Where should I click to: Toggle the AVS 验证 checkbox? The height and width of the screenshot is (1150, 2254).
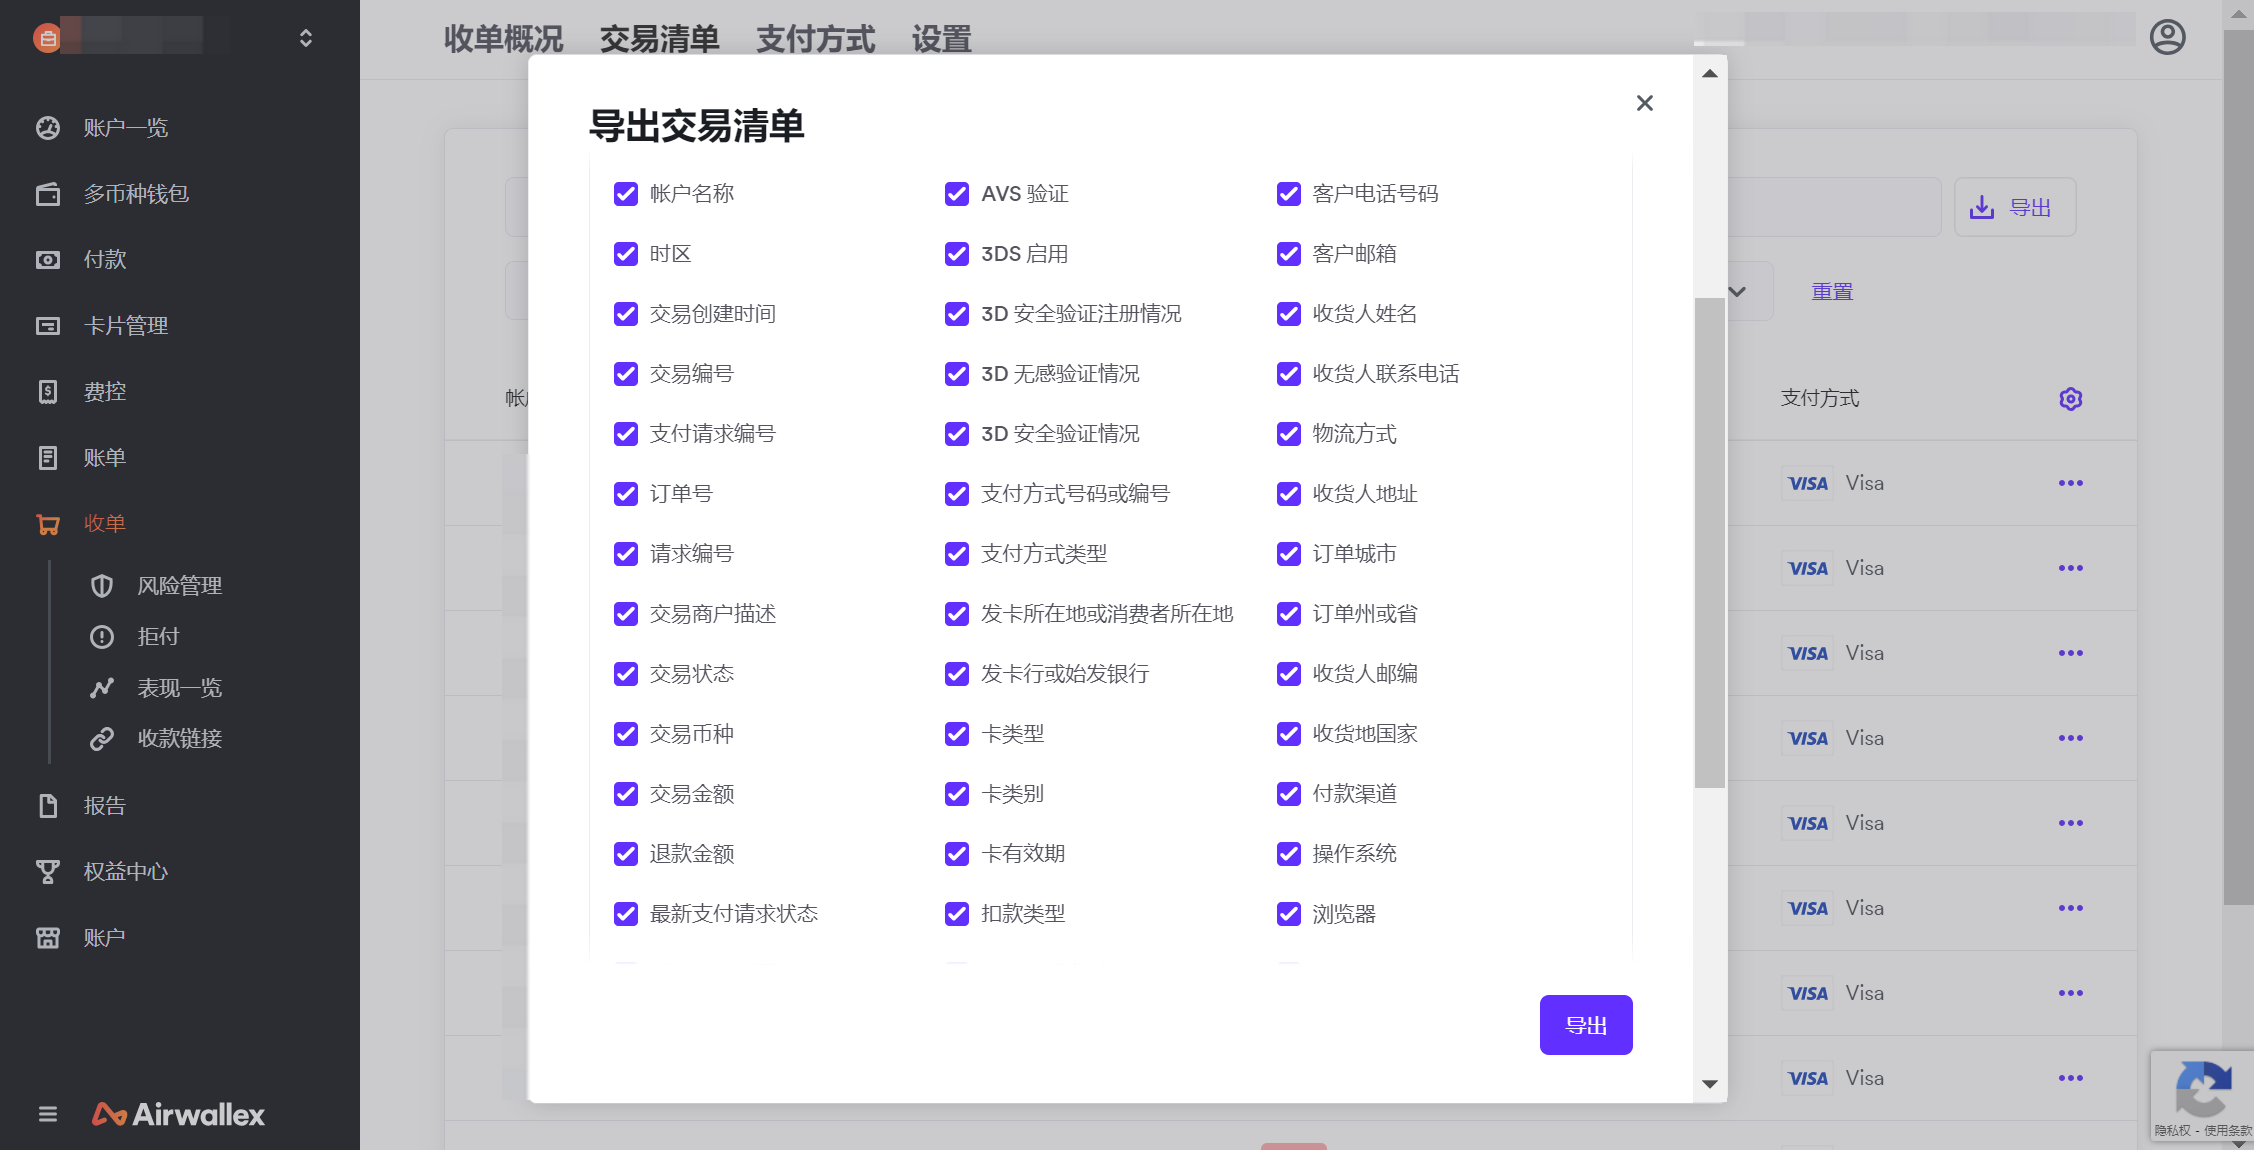point(957,194)
